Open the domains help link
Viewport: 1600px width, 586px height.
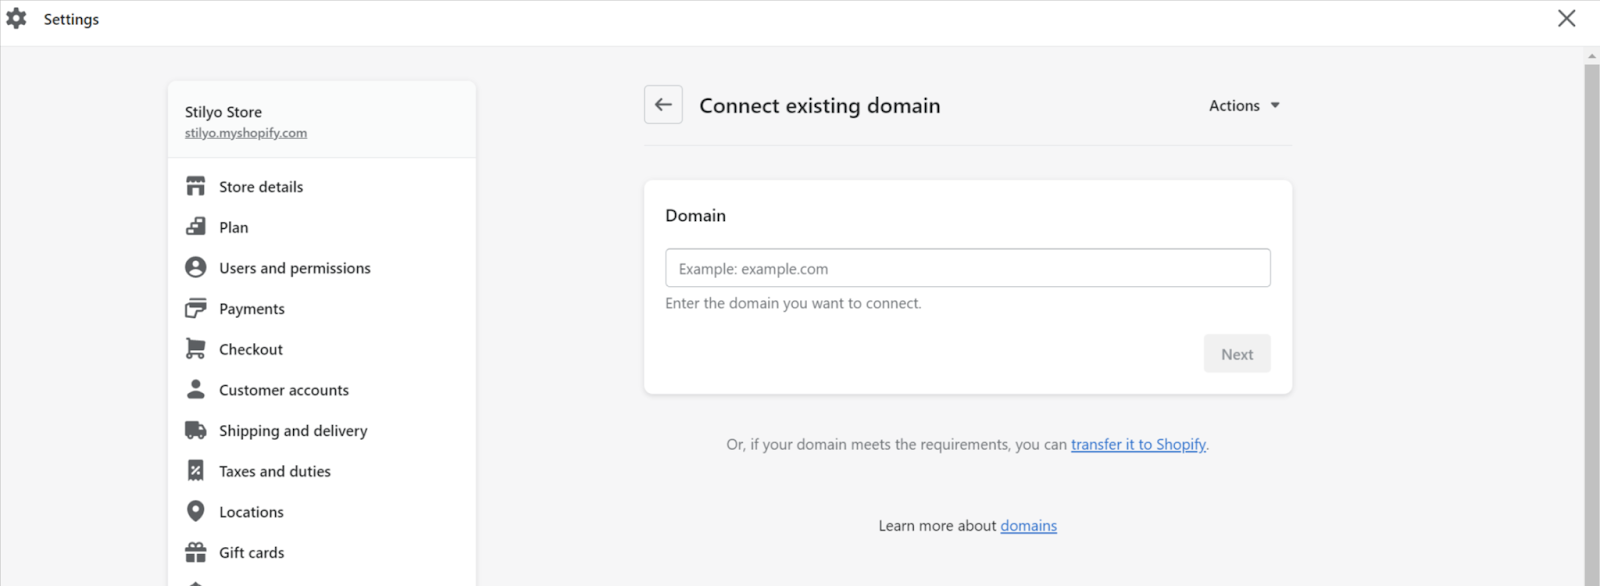point(1028,525)
